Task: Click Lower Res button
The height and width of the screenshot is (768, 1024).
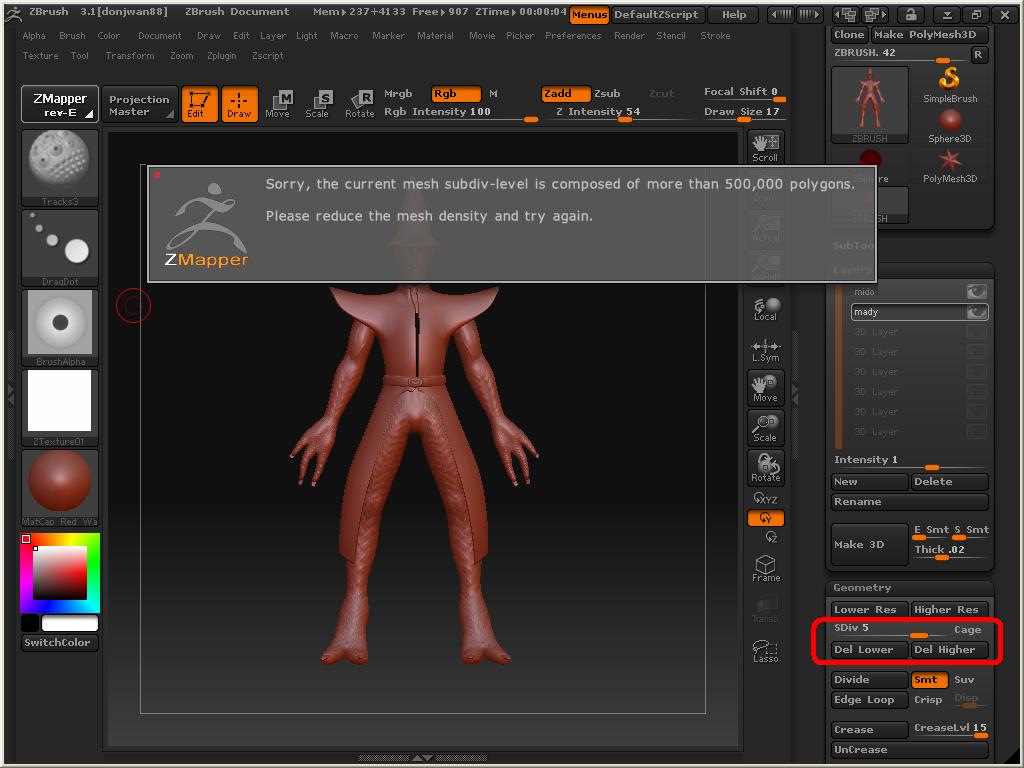Action: click(870, 609)
